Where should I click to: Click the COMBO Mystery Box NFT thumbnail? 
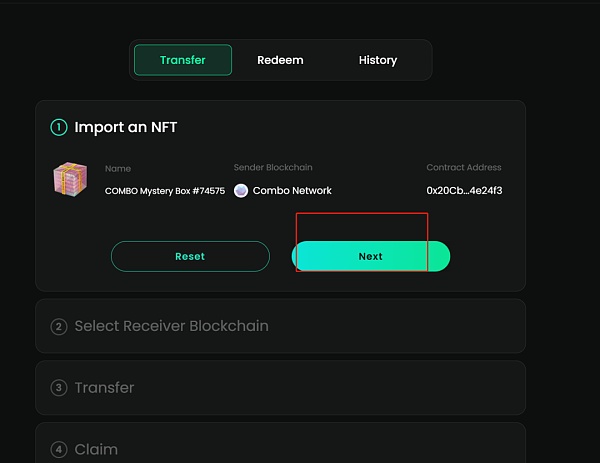point(70,180)
